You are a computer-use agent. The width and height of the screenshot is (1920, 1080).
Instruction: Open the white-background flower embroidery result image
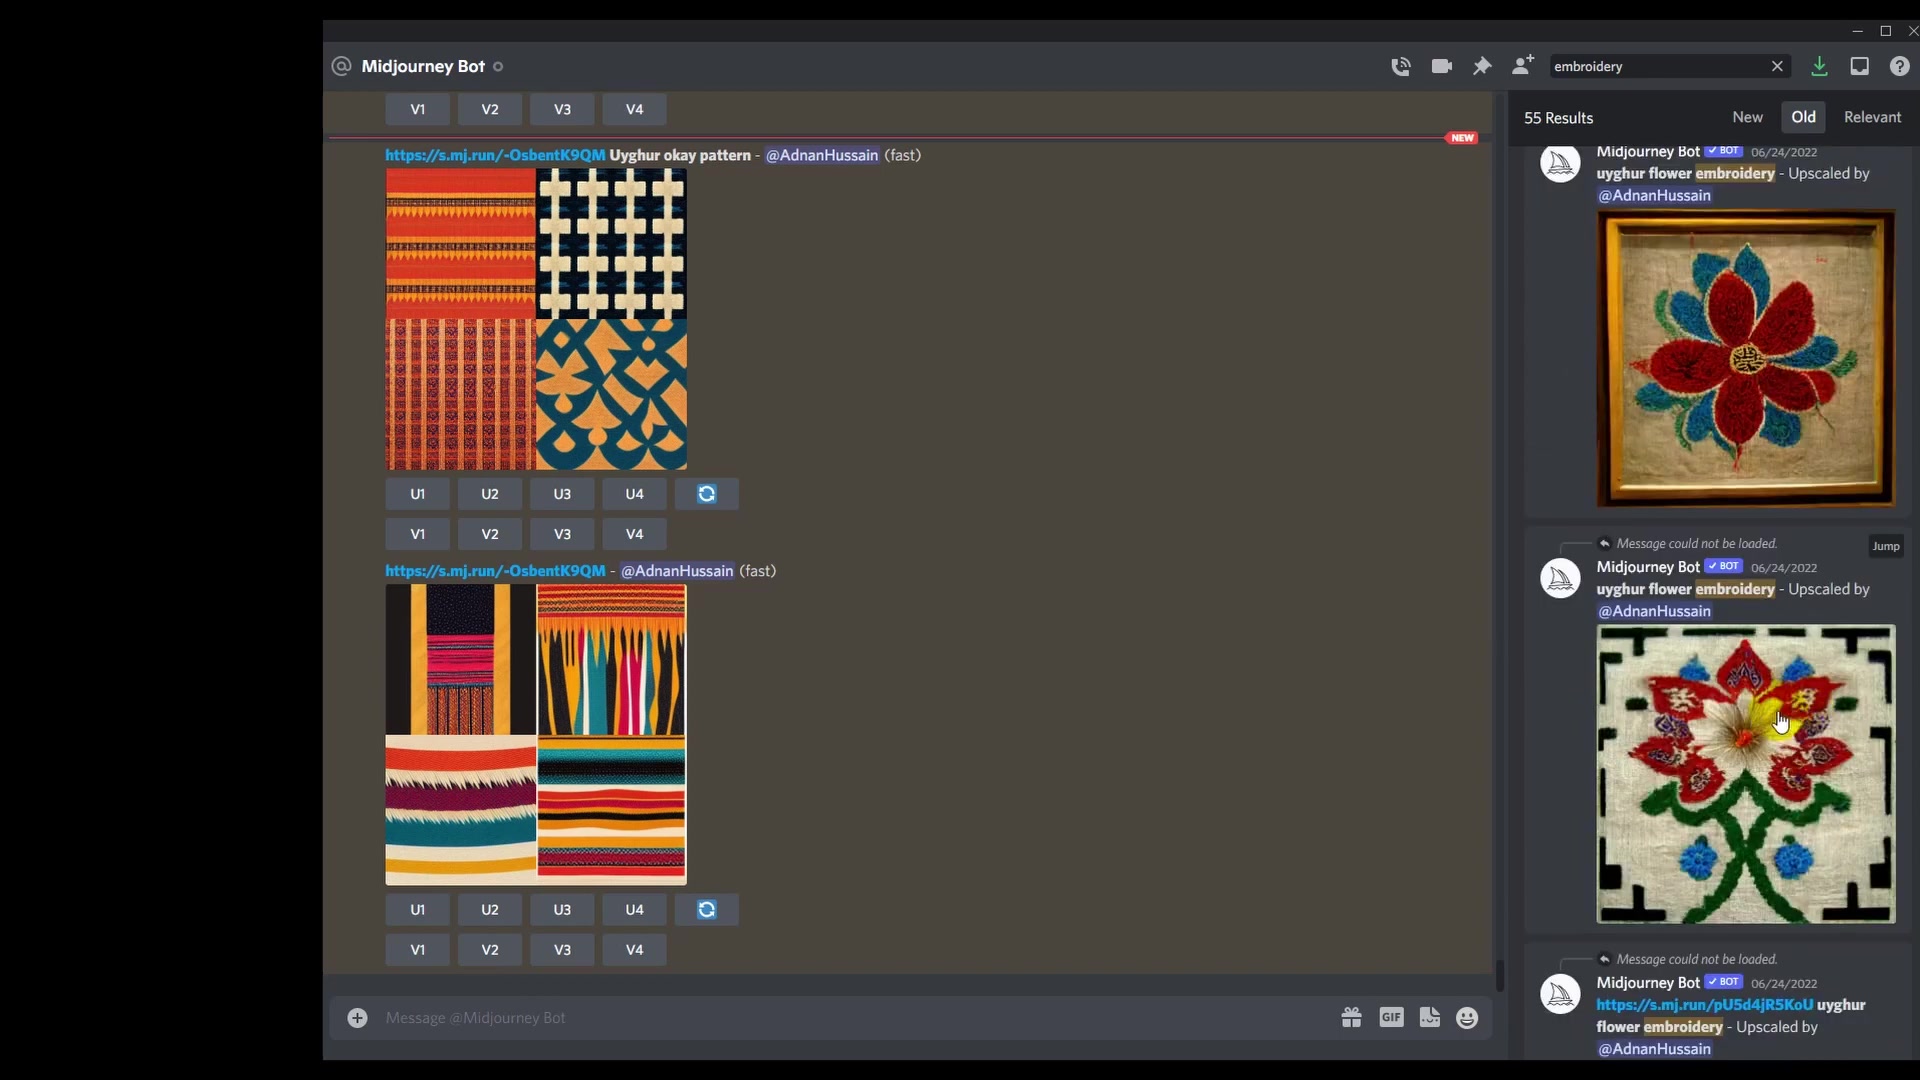(1746, 774)
